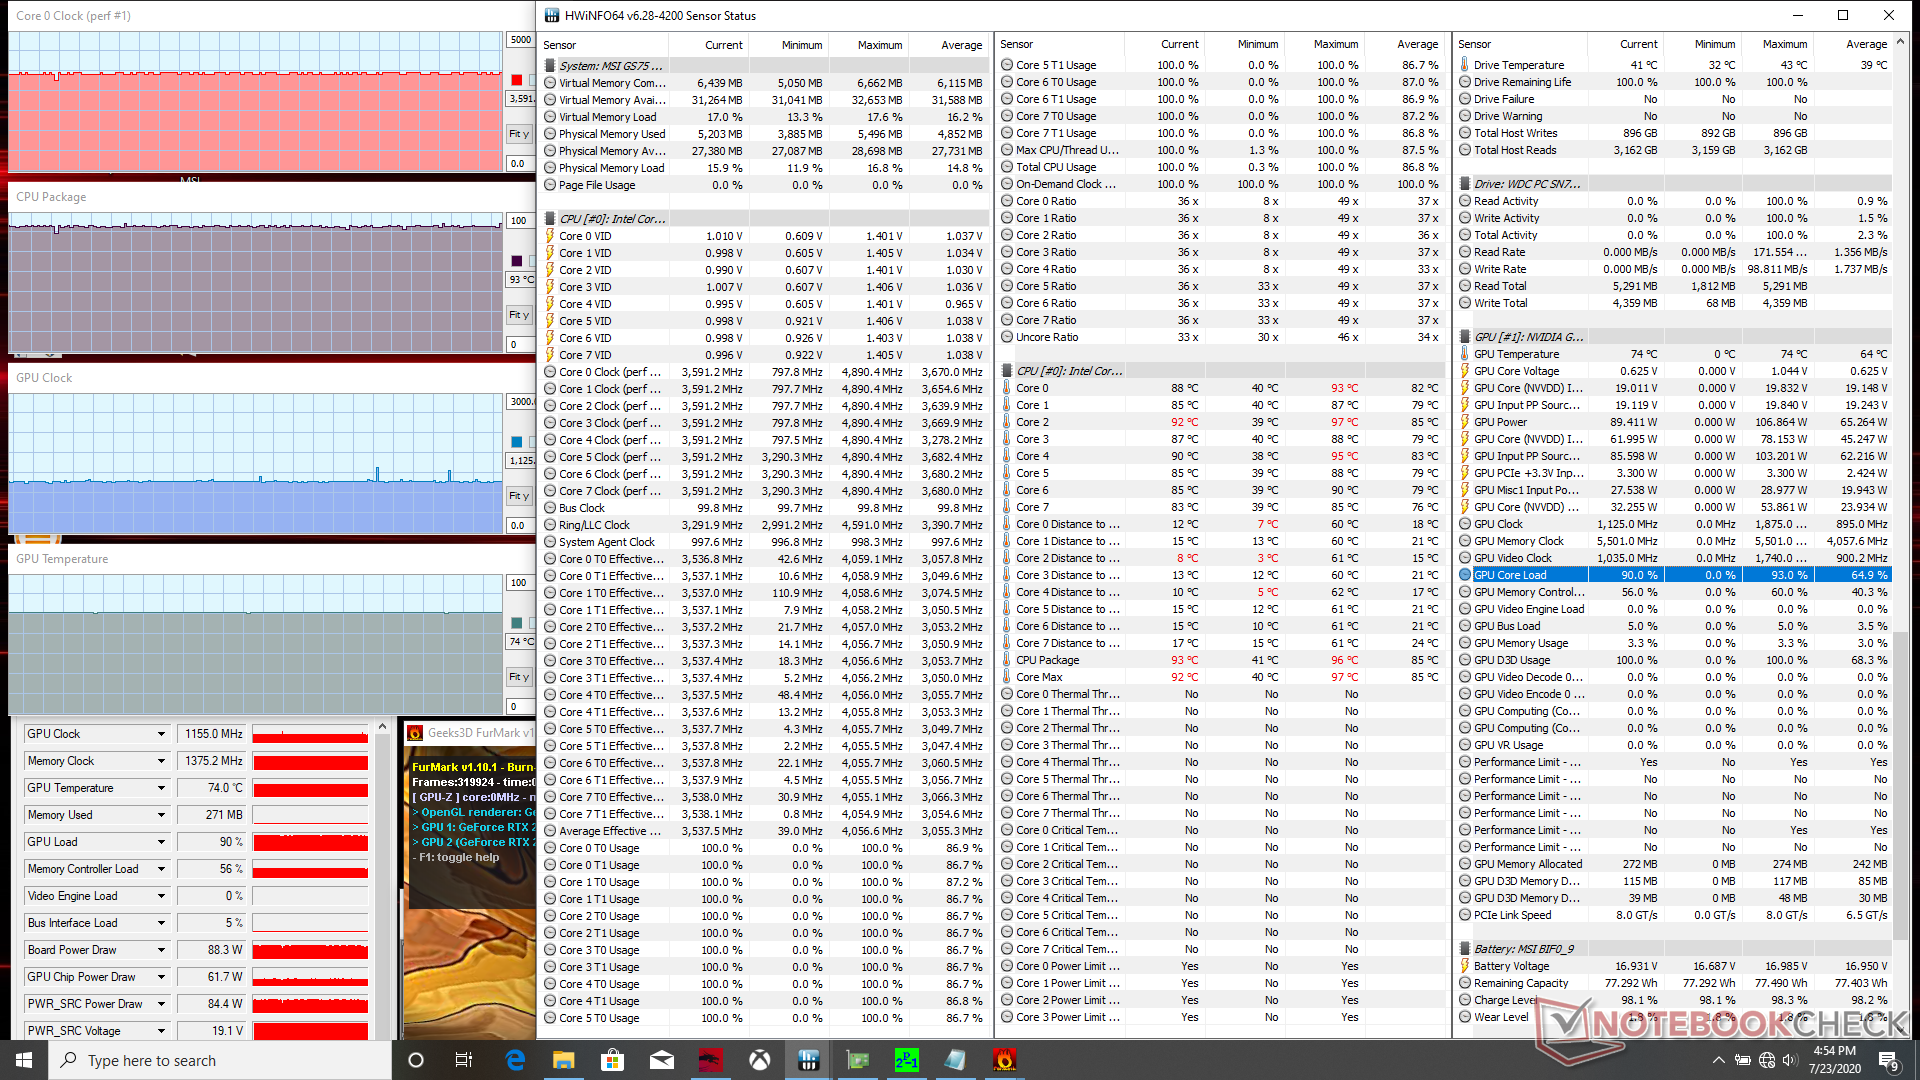Open Task View on the taskbar
The image size is (1920, 1080).
tap(464, 1060)
